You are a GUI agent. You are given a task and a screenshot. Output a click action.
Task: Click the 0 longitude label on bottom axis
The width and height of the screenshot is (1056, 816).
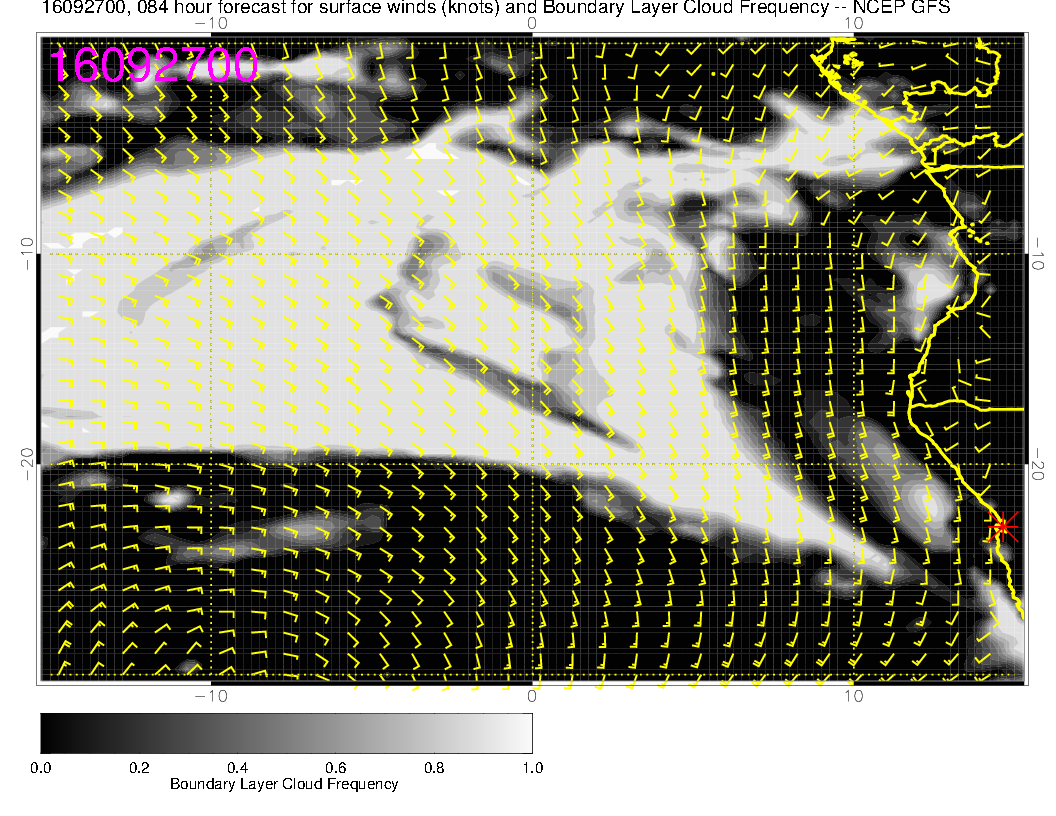point(533,695)
